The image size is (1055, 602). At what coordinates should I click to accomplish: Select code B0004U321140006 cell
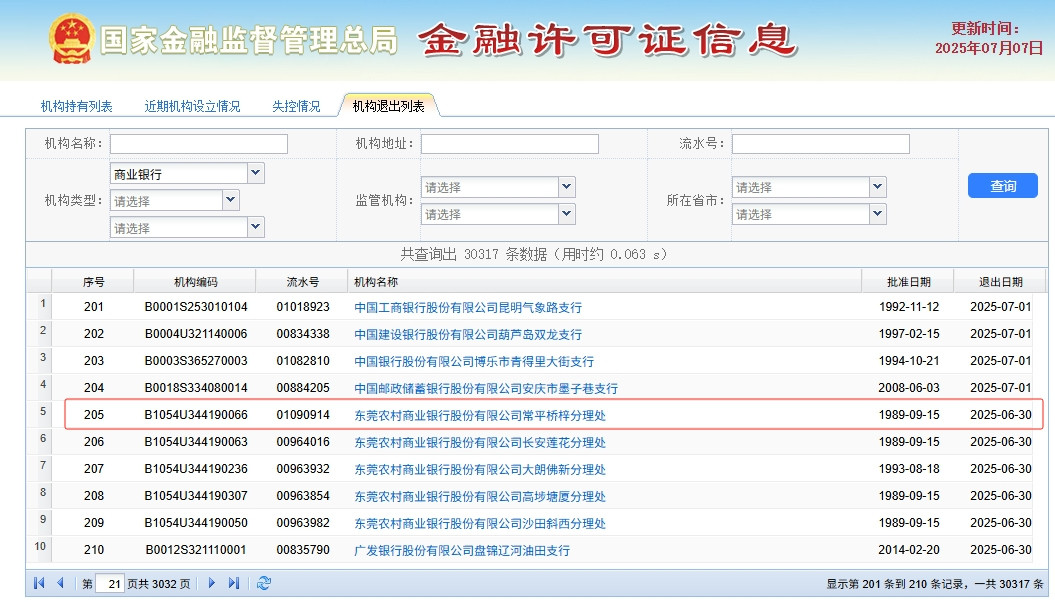(x=196, y=334)
